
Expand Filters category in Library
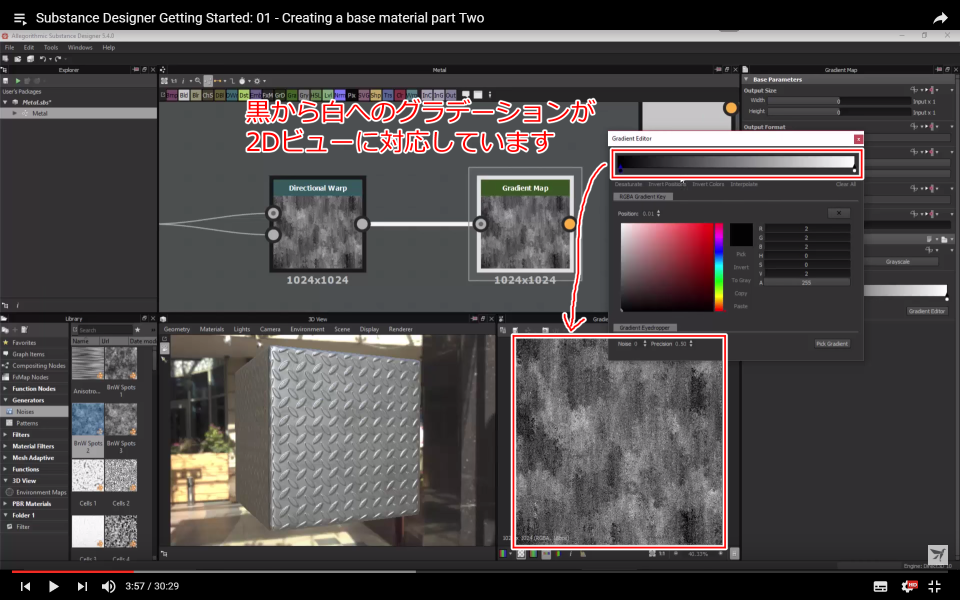(x=6, y=435)
